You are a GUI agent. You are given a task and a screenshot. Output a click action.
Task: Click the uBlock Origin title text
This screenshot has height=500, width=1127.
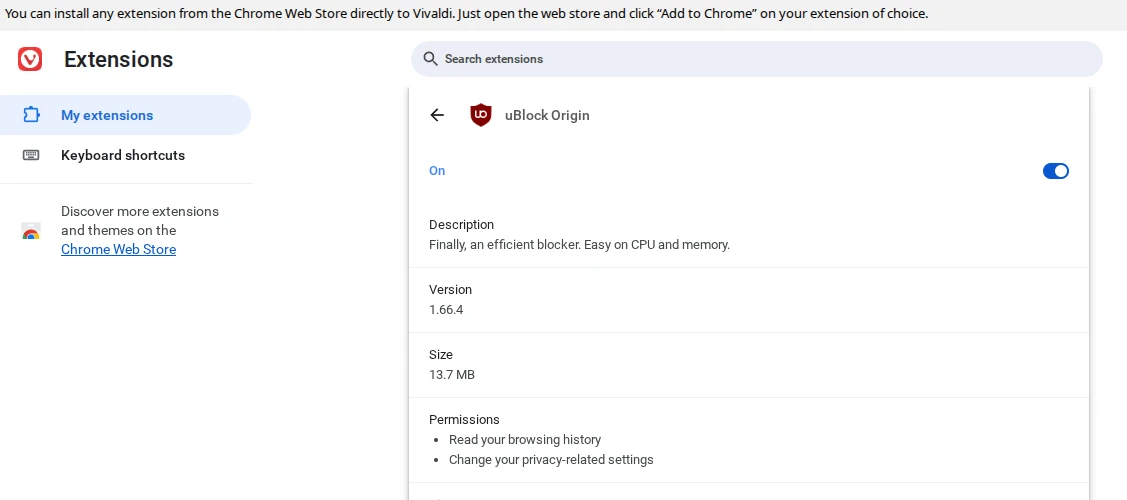[547, 115]
